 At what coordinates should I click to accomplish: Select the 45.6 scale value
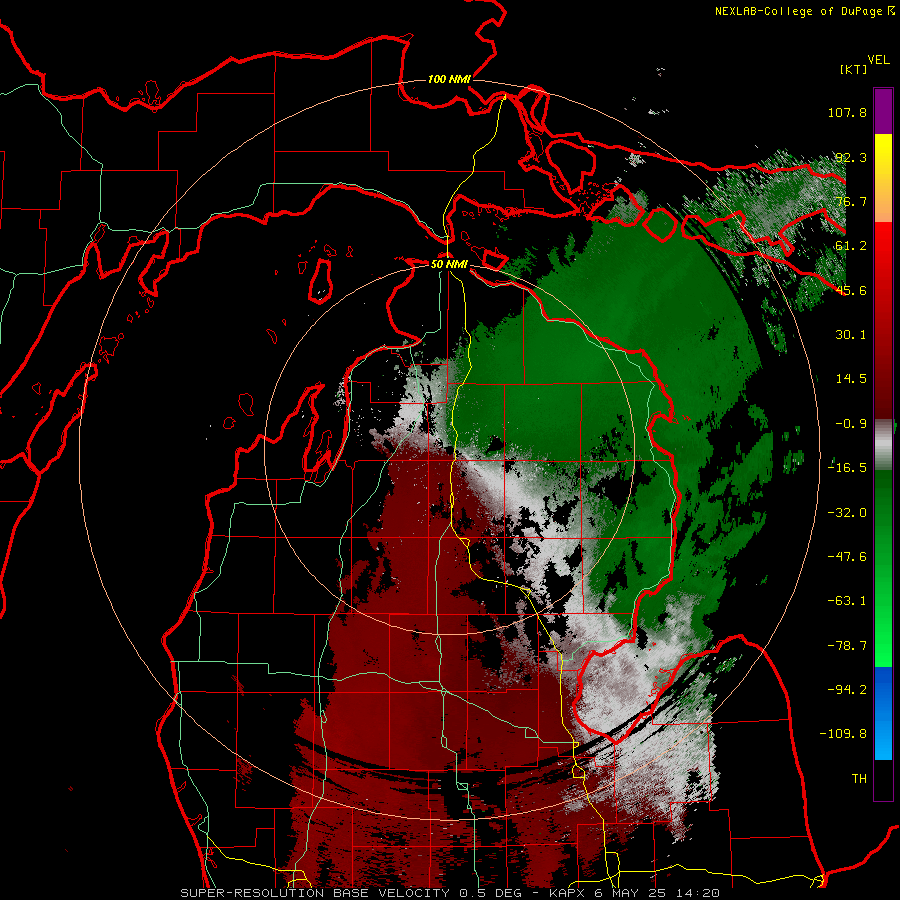coord(851,290)
